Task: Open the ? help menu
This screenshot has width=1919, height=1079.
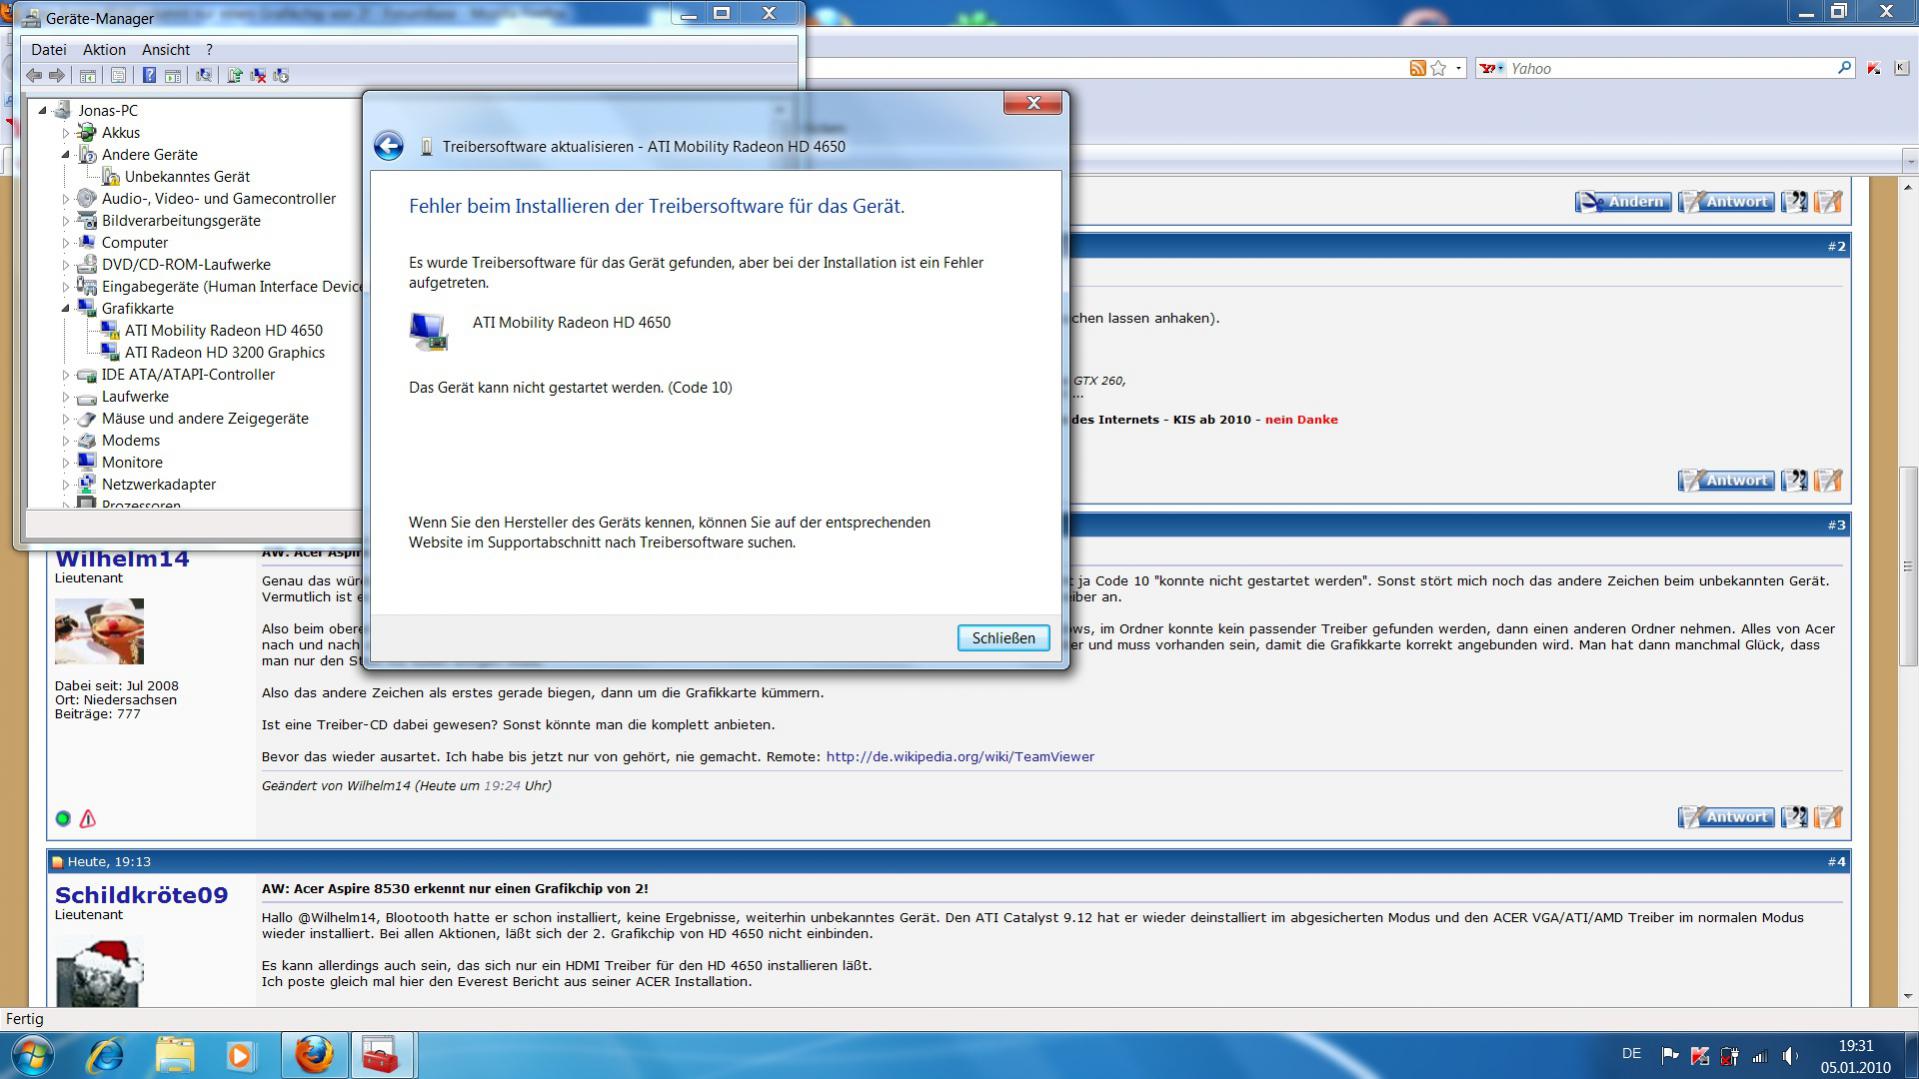Action: pyautogui.click(x=209, y=49)
